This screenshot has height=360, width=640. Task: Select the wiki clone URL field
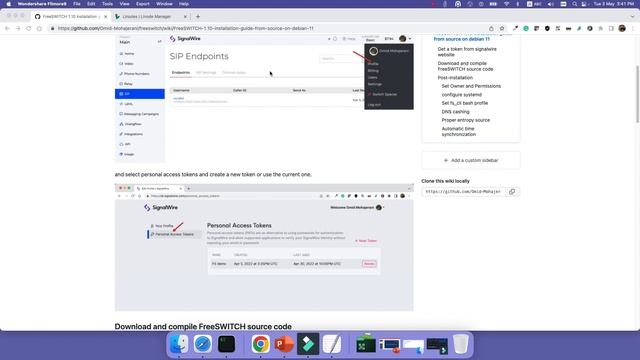tap(464, 192)
